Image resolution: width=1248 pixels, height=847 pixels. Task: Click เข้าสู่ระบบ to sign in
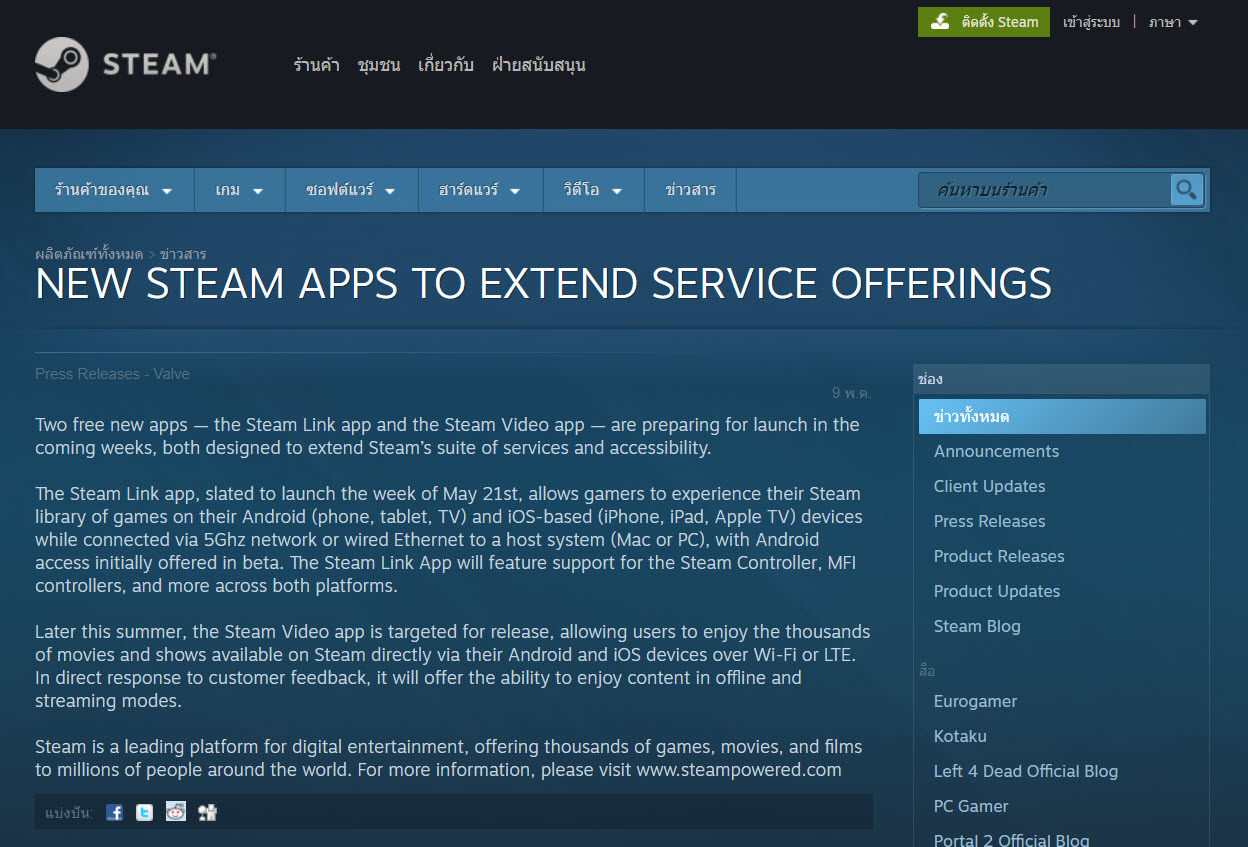(1093, 21)
